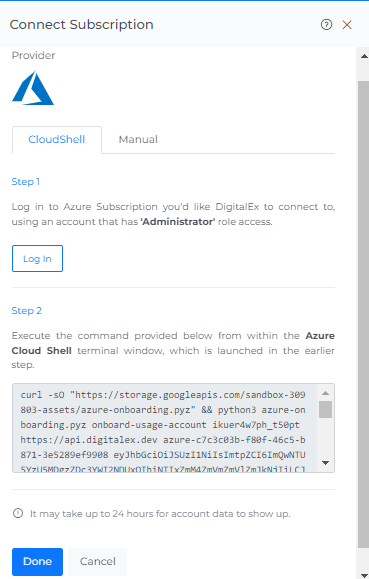This screenshot has width=369, height=579.
Task: Confirm with the Done button
Action: [37, 561]
